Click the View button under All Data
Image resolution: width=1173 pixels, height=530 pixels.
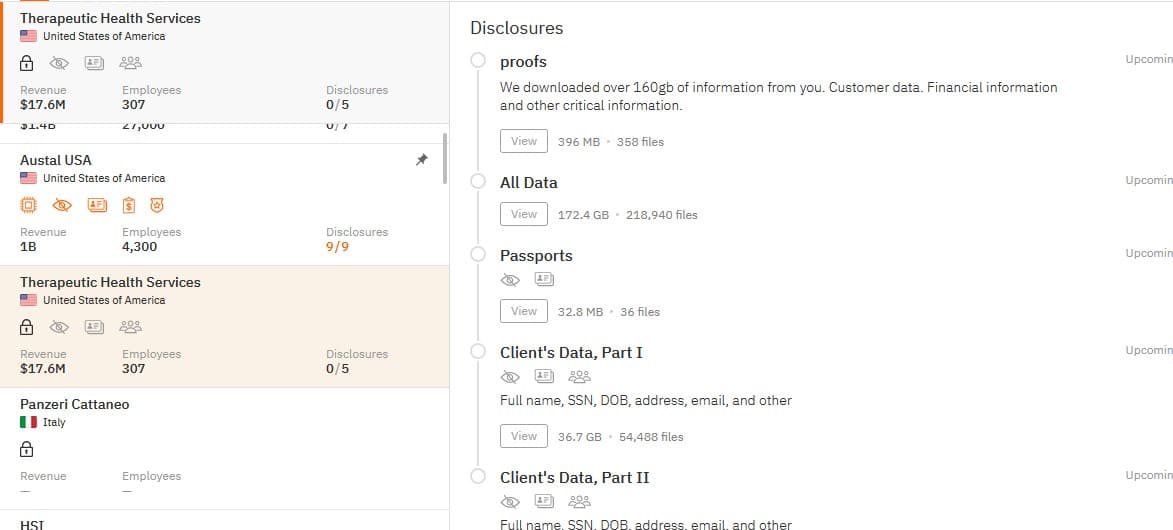point(524,214)
